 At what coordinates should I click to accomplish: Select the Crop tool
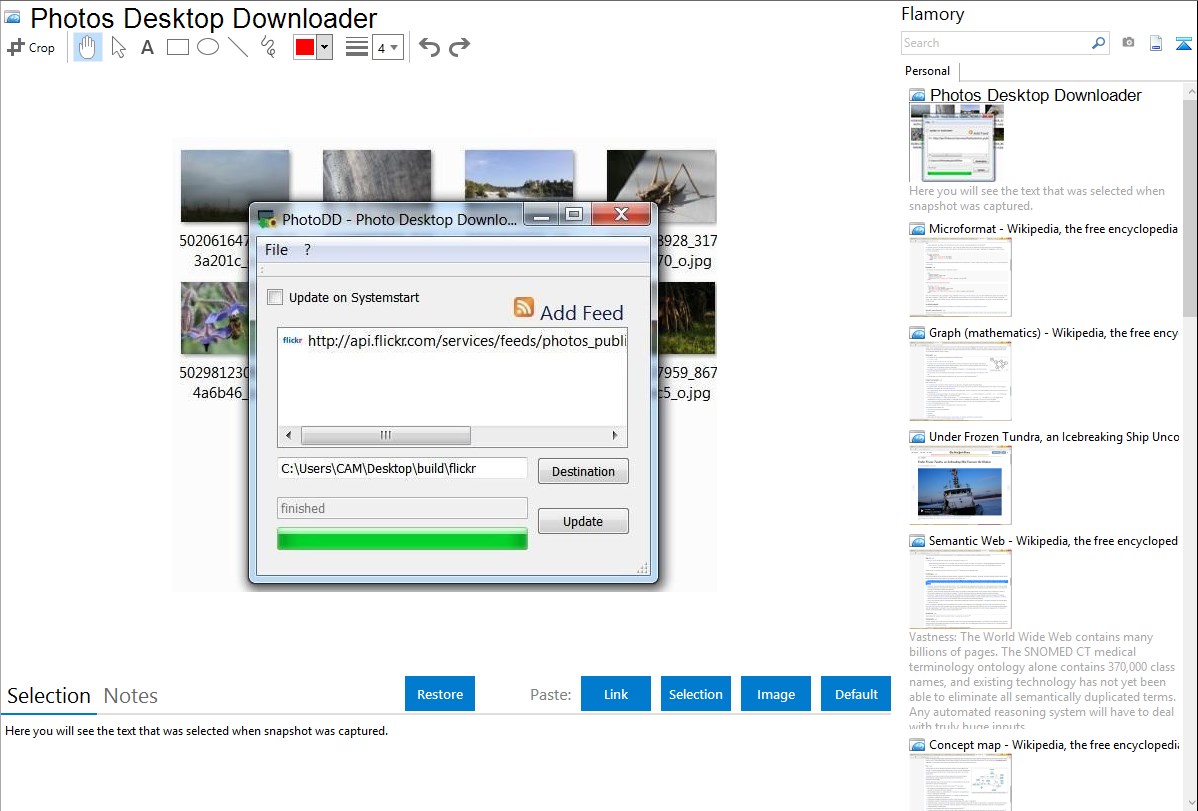point(31,47)
